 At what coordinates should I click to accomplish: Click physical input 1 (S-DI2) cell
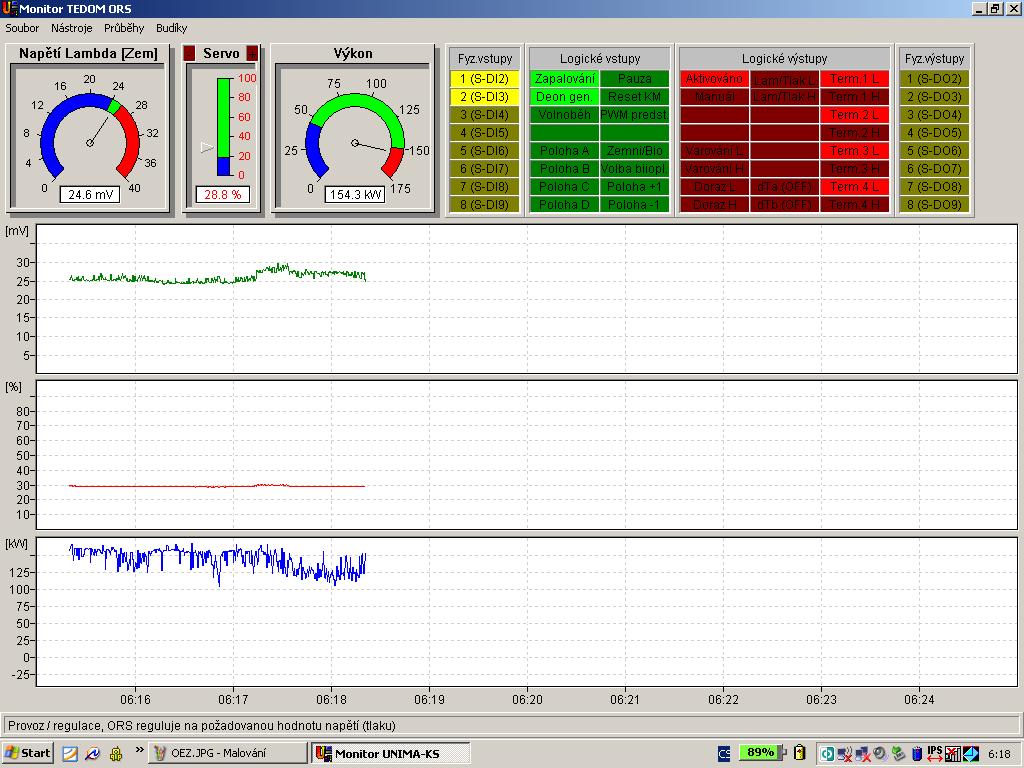click(484, 79)
